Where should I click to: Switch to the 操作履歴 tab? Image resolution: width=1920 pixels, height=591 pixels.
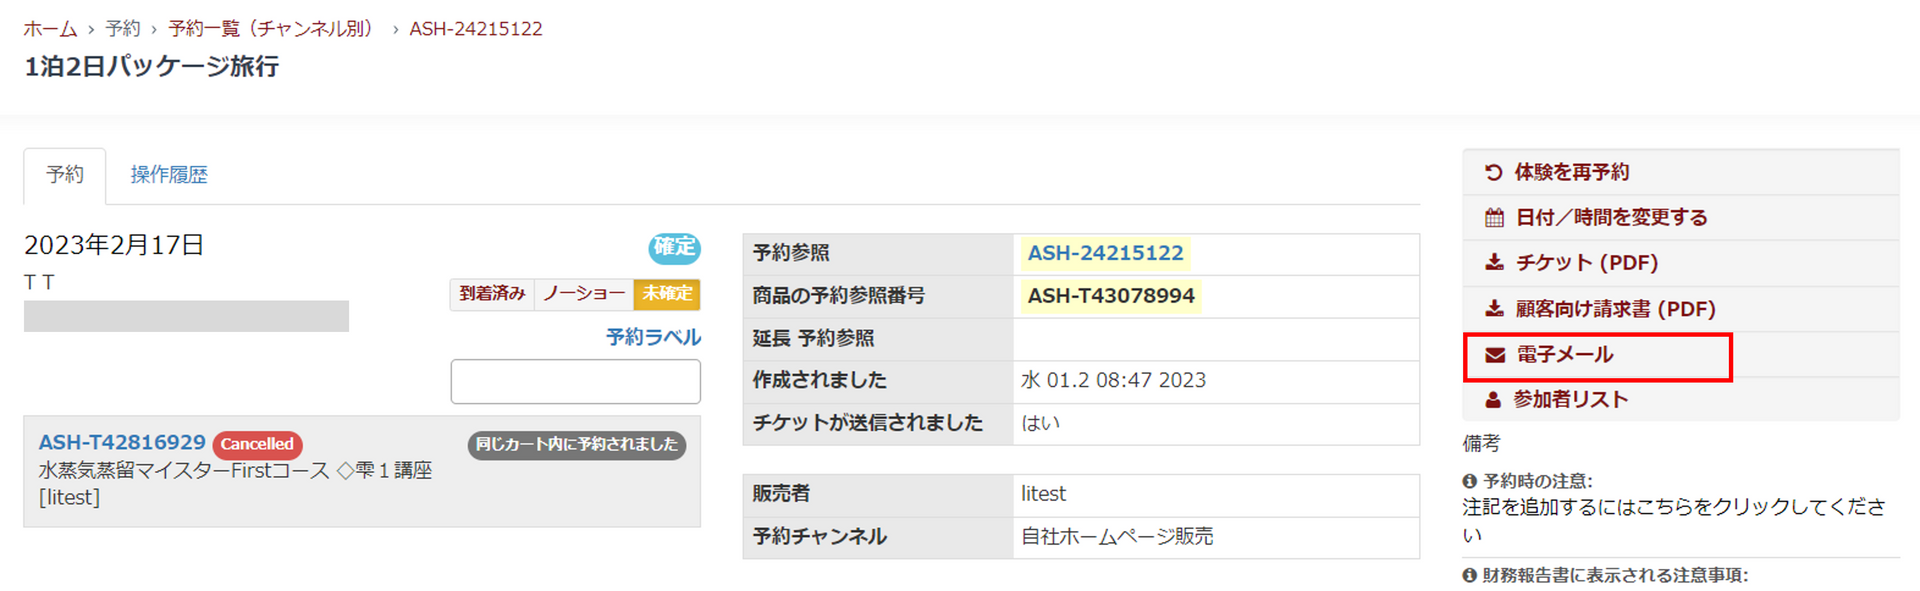click(169, 175)
